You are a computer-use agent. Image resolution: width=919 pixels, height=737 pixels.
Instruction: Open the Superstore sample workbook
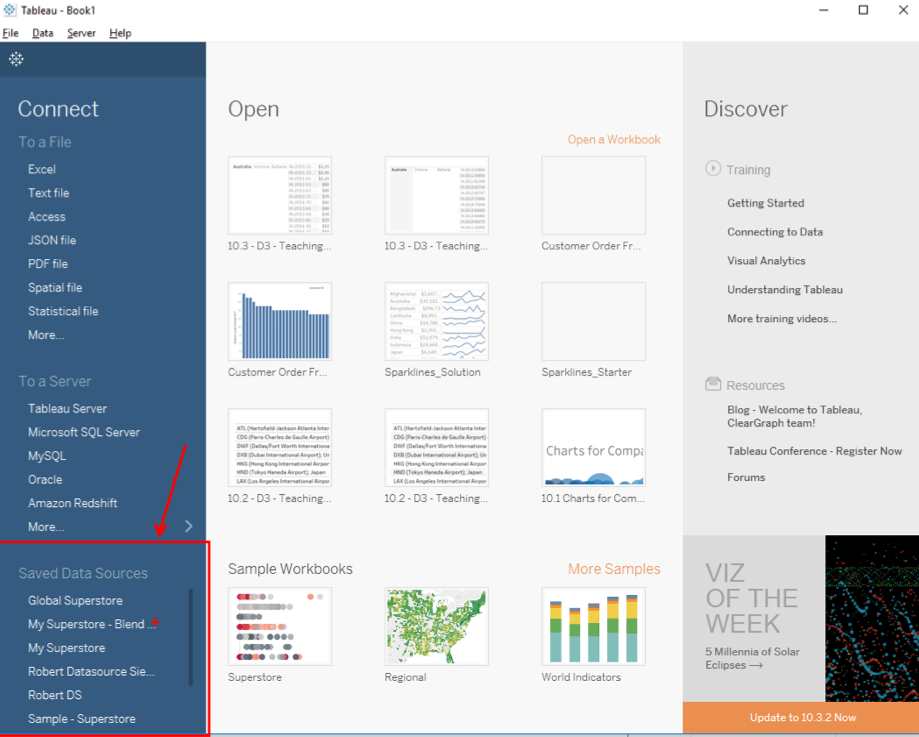pyautogui.click(x=279, y=625)
